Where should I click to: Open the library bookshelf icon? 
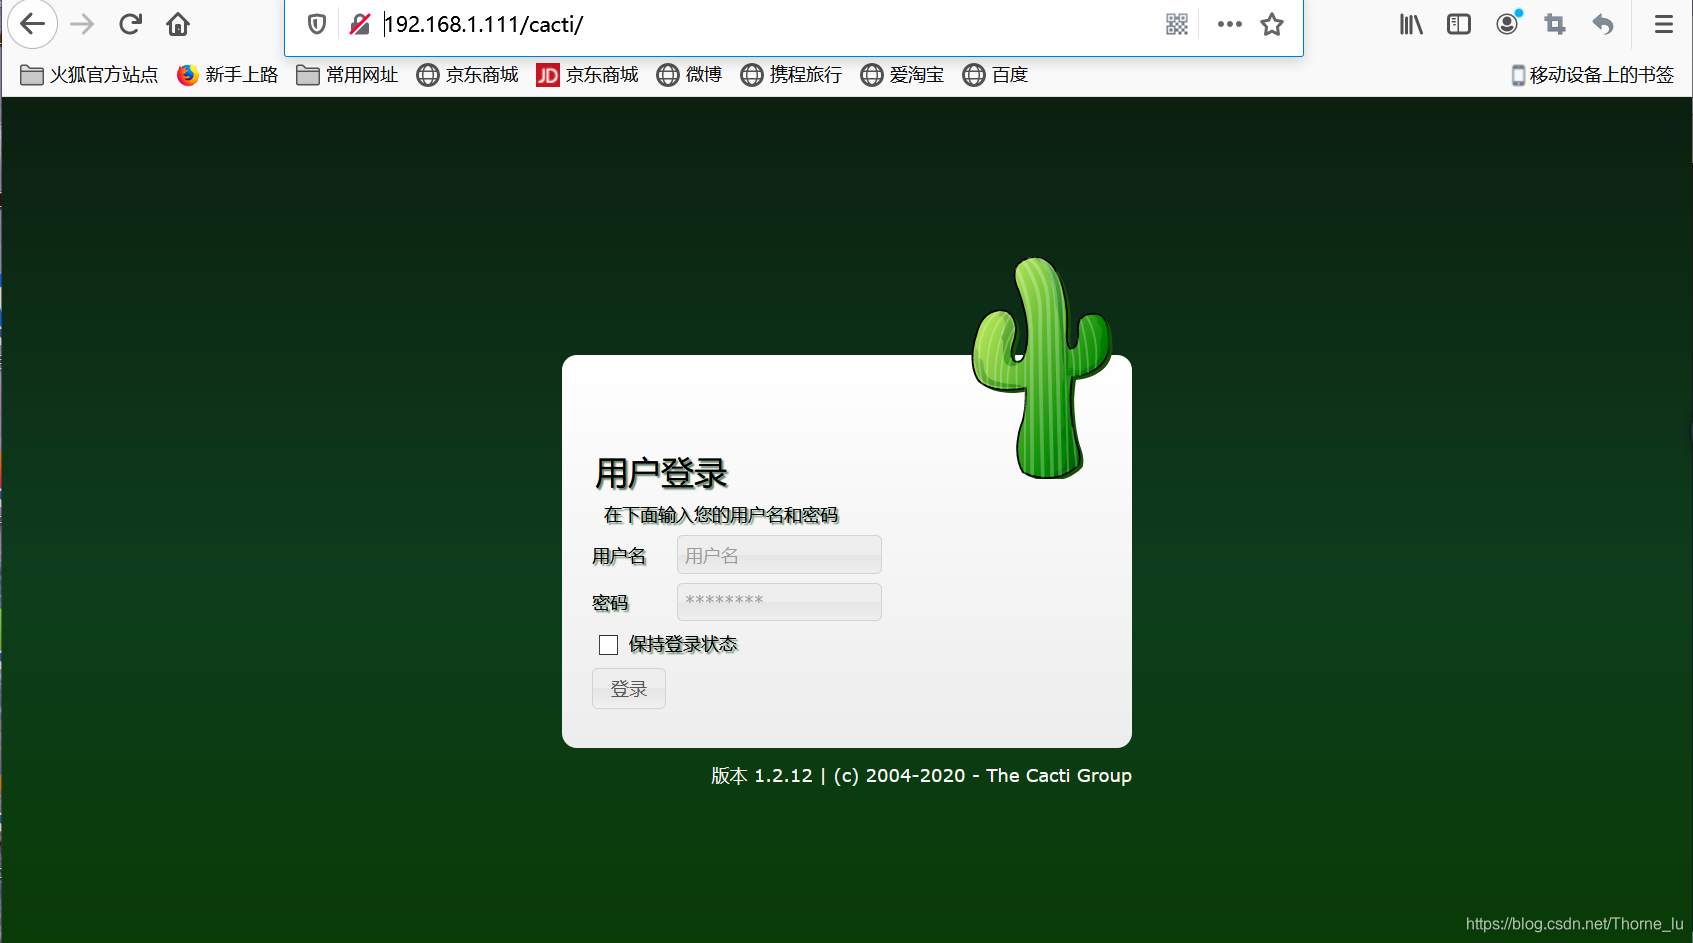1411,24
